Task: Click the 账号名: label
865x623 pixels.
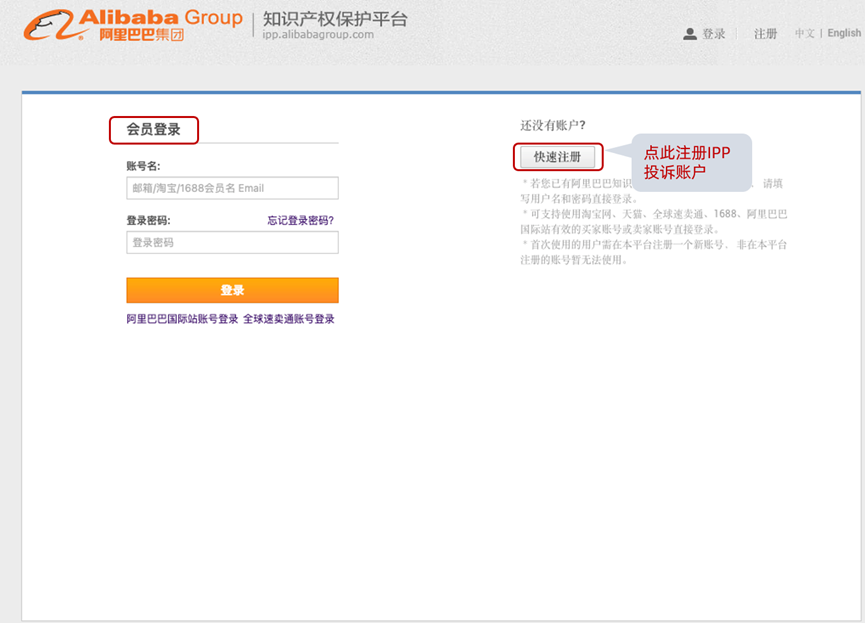Action: point(143,166)
